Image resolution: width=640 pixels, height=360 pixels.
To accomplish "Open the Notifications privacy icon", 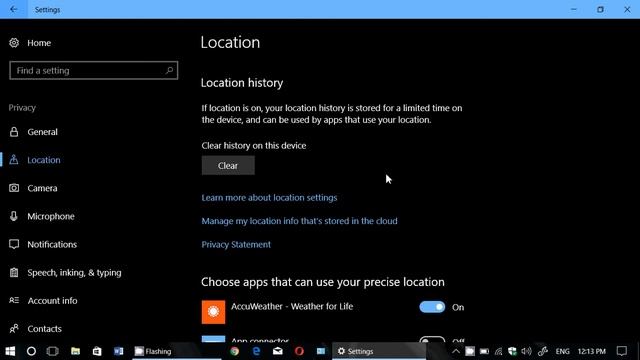I will 14,244.
